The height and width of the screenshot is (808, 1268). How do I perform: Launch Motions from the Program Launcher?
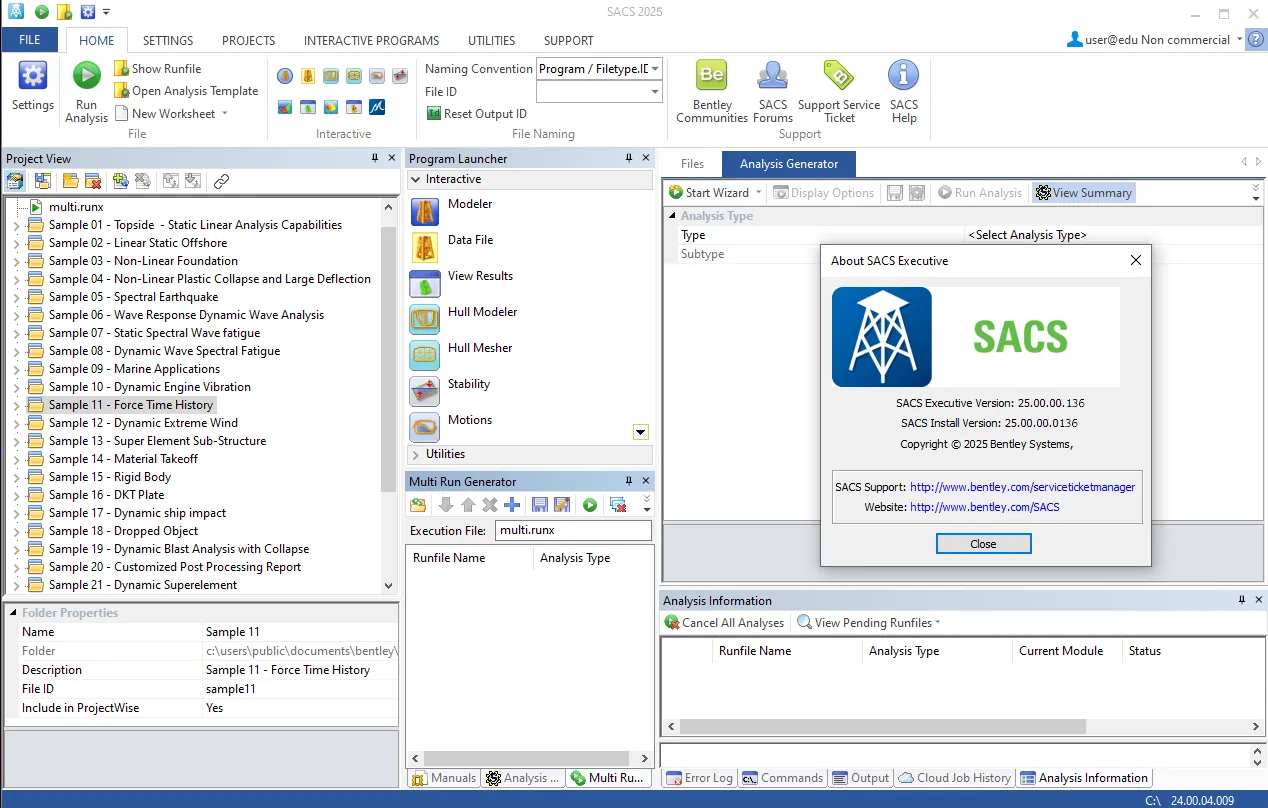[x=470, y=420]
